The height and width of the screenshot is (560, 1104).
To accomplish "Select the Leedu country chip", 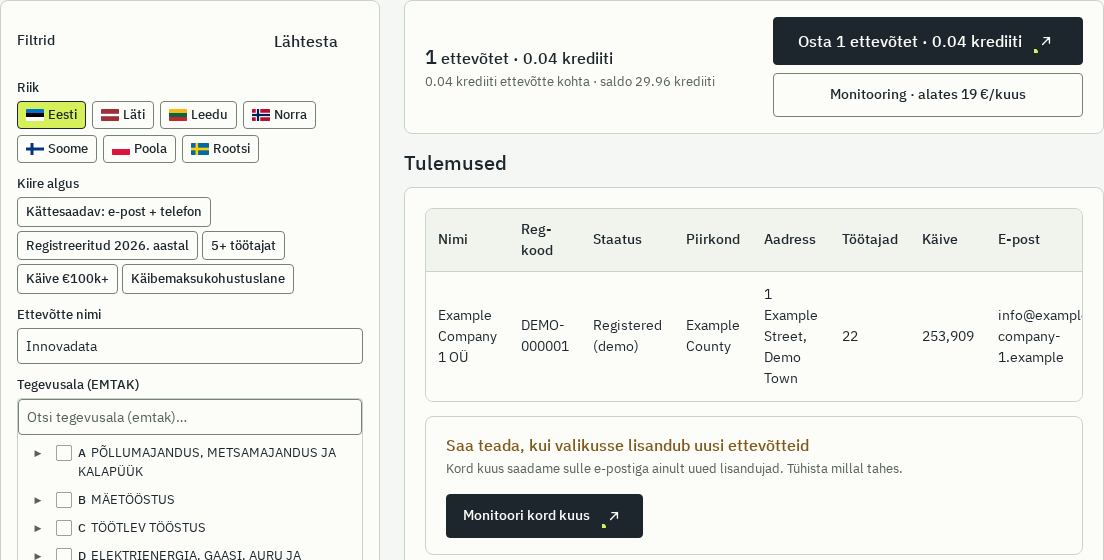I will point(198,115).
